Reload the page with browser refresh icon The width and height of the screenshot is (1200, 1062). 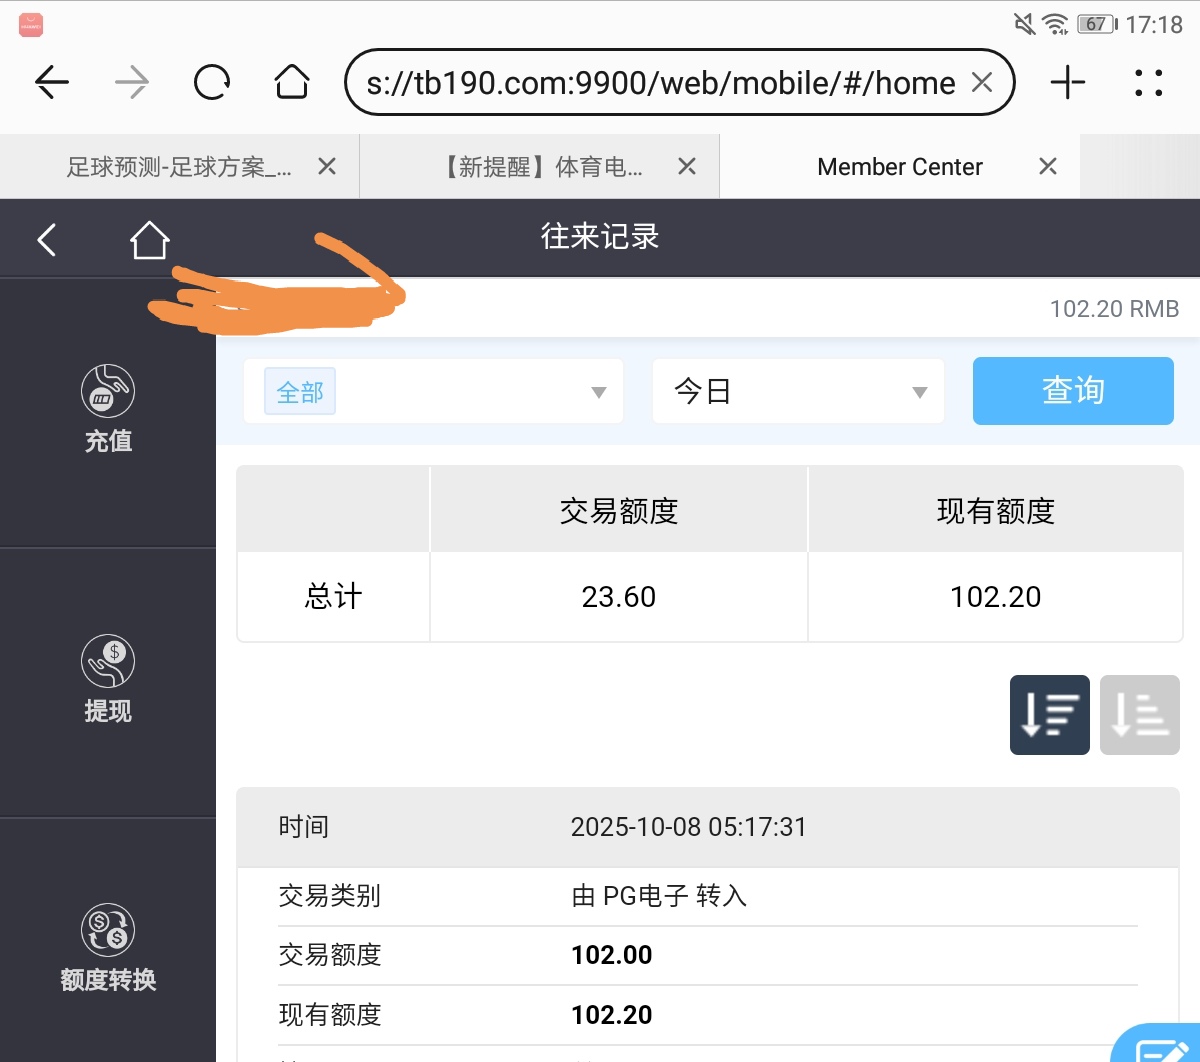coord(212,83)
